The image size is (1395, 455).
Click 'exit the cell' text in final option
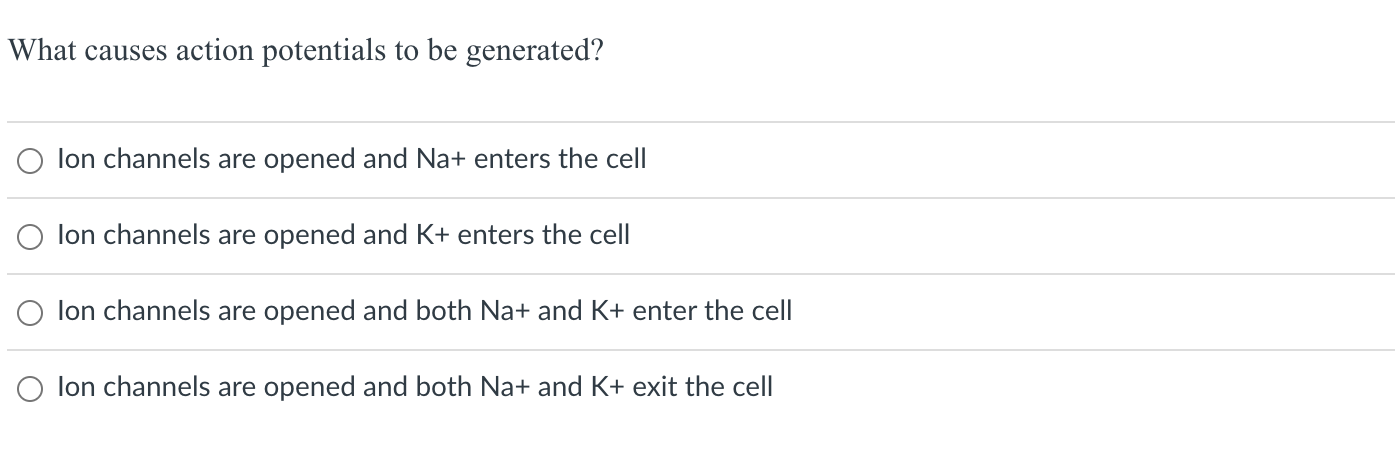coord(703,387)
